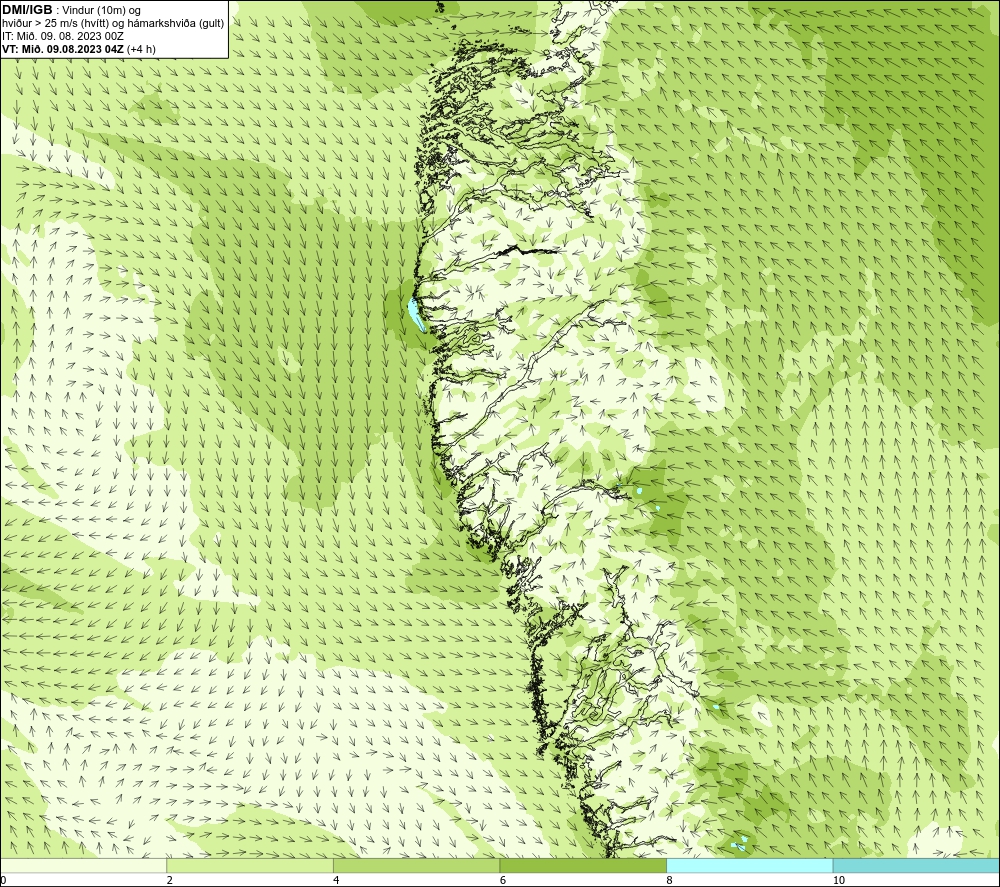Click the "VT: Mið. 09.08.2023 04Z" valid time

(63, 49)
